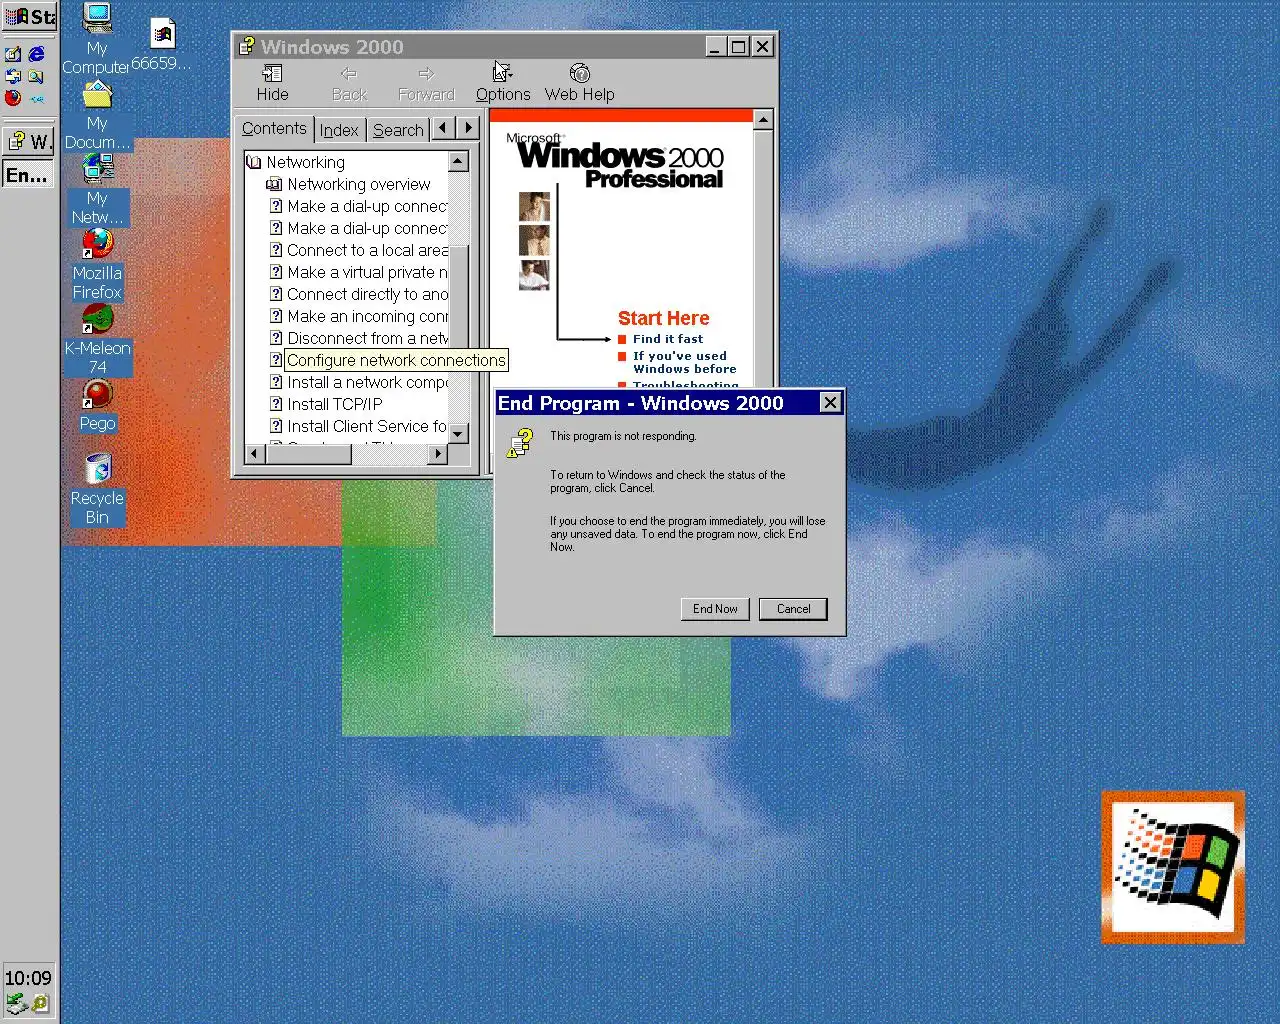Open the Start button on taskbar

click(x=29, y=16)
